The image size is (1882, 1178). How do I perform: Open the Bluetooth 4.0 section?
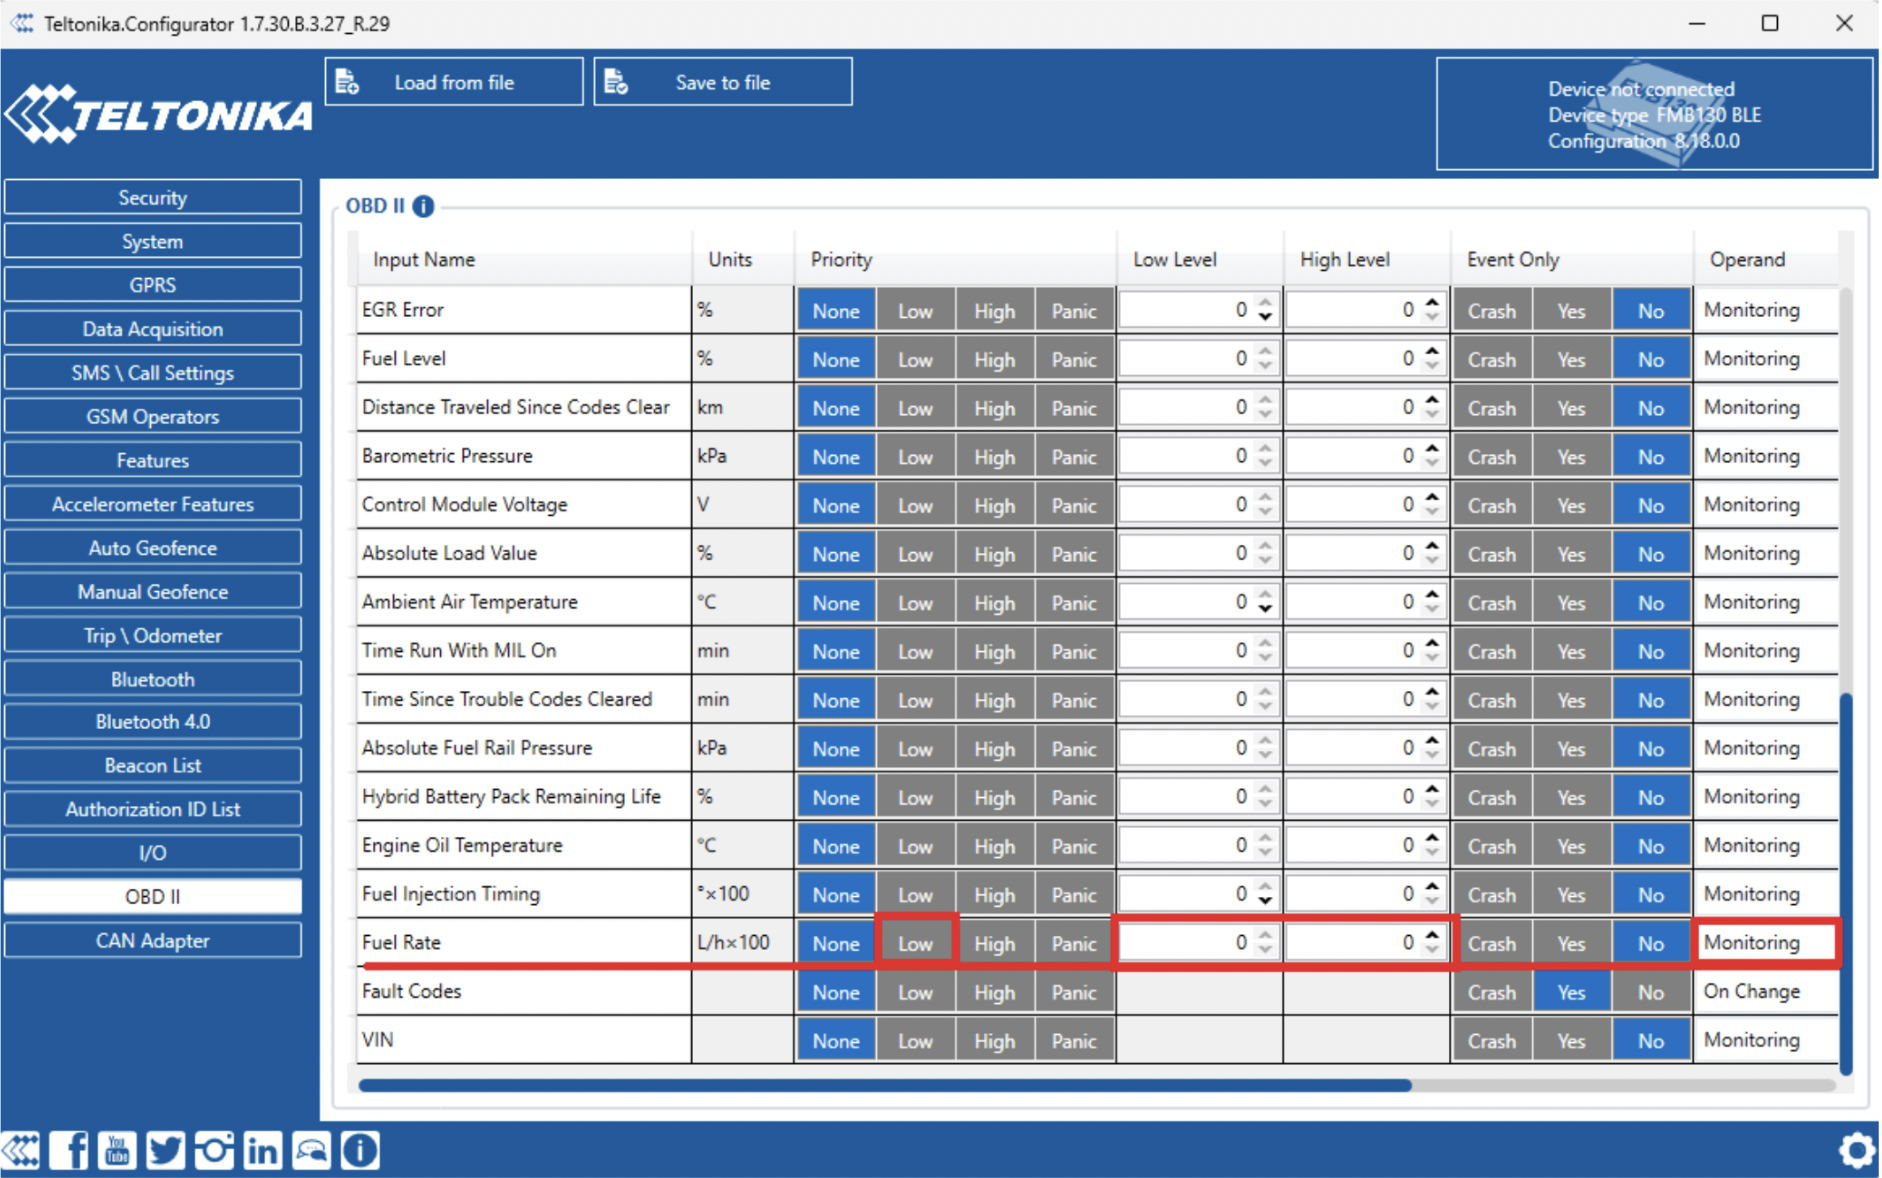pos(152,722)
